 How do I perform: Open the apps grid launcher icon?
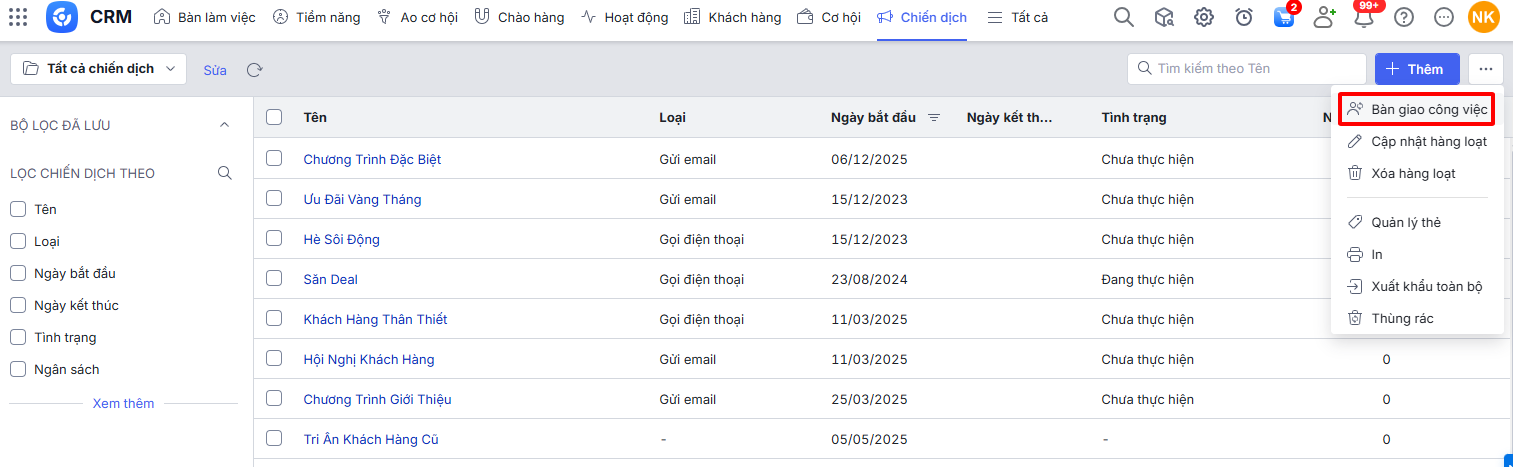coord(18,17)
